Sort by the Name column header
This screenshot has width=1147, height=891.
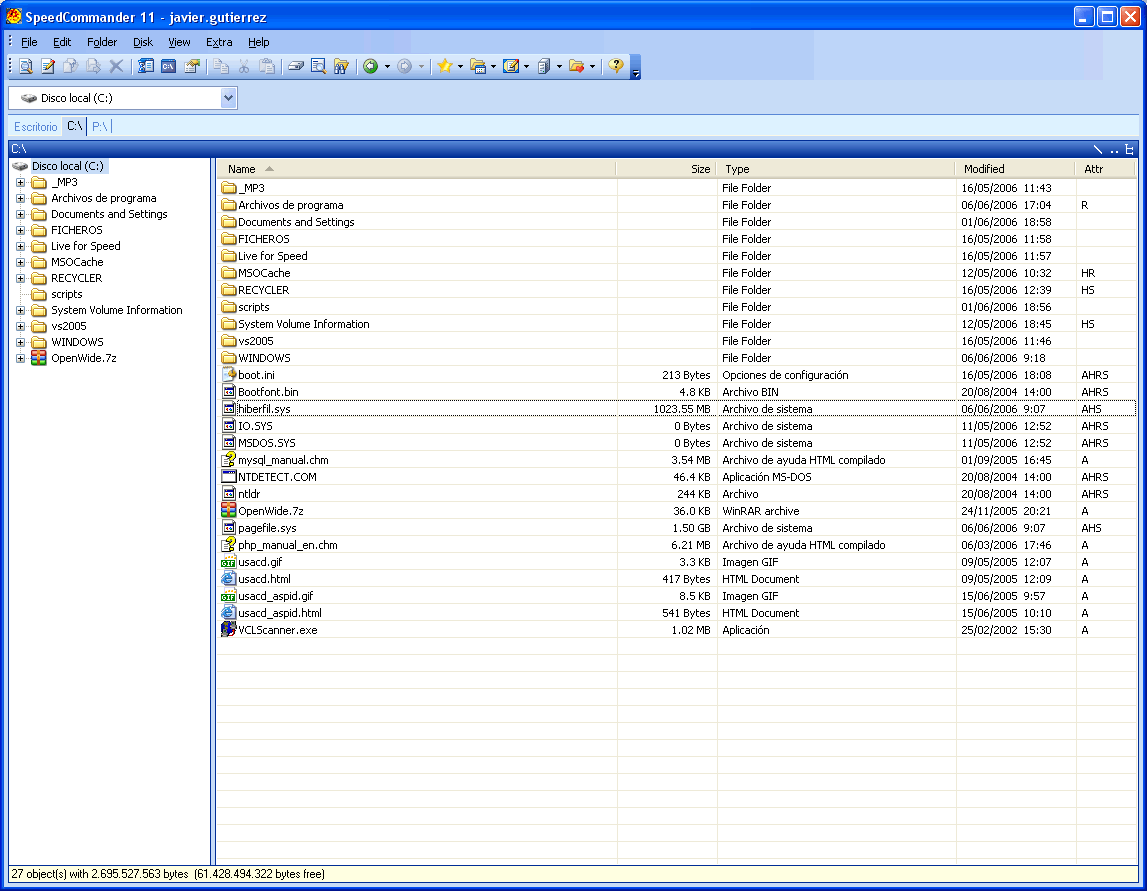(x=417, y=169)
